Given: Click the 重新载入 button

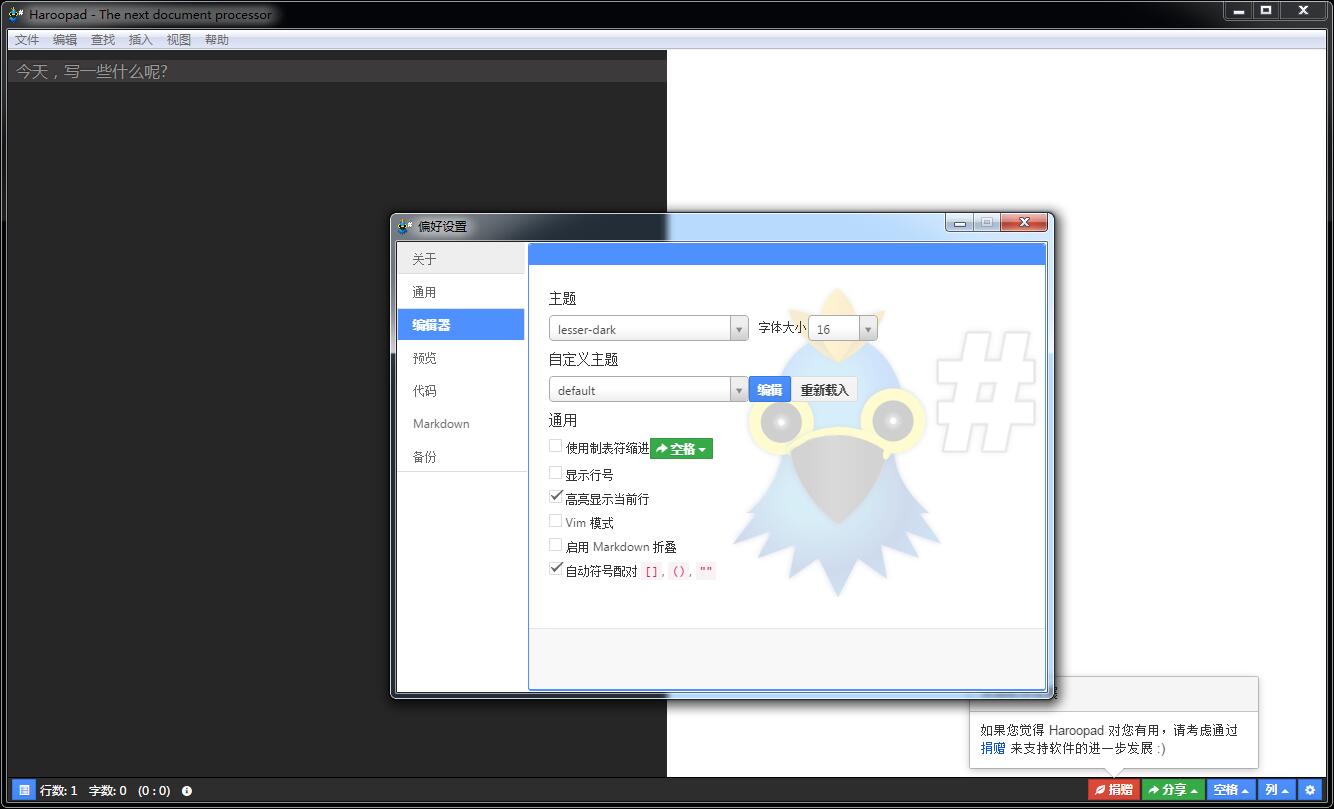Looking at the screenshot, I should point(824,390).
